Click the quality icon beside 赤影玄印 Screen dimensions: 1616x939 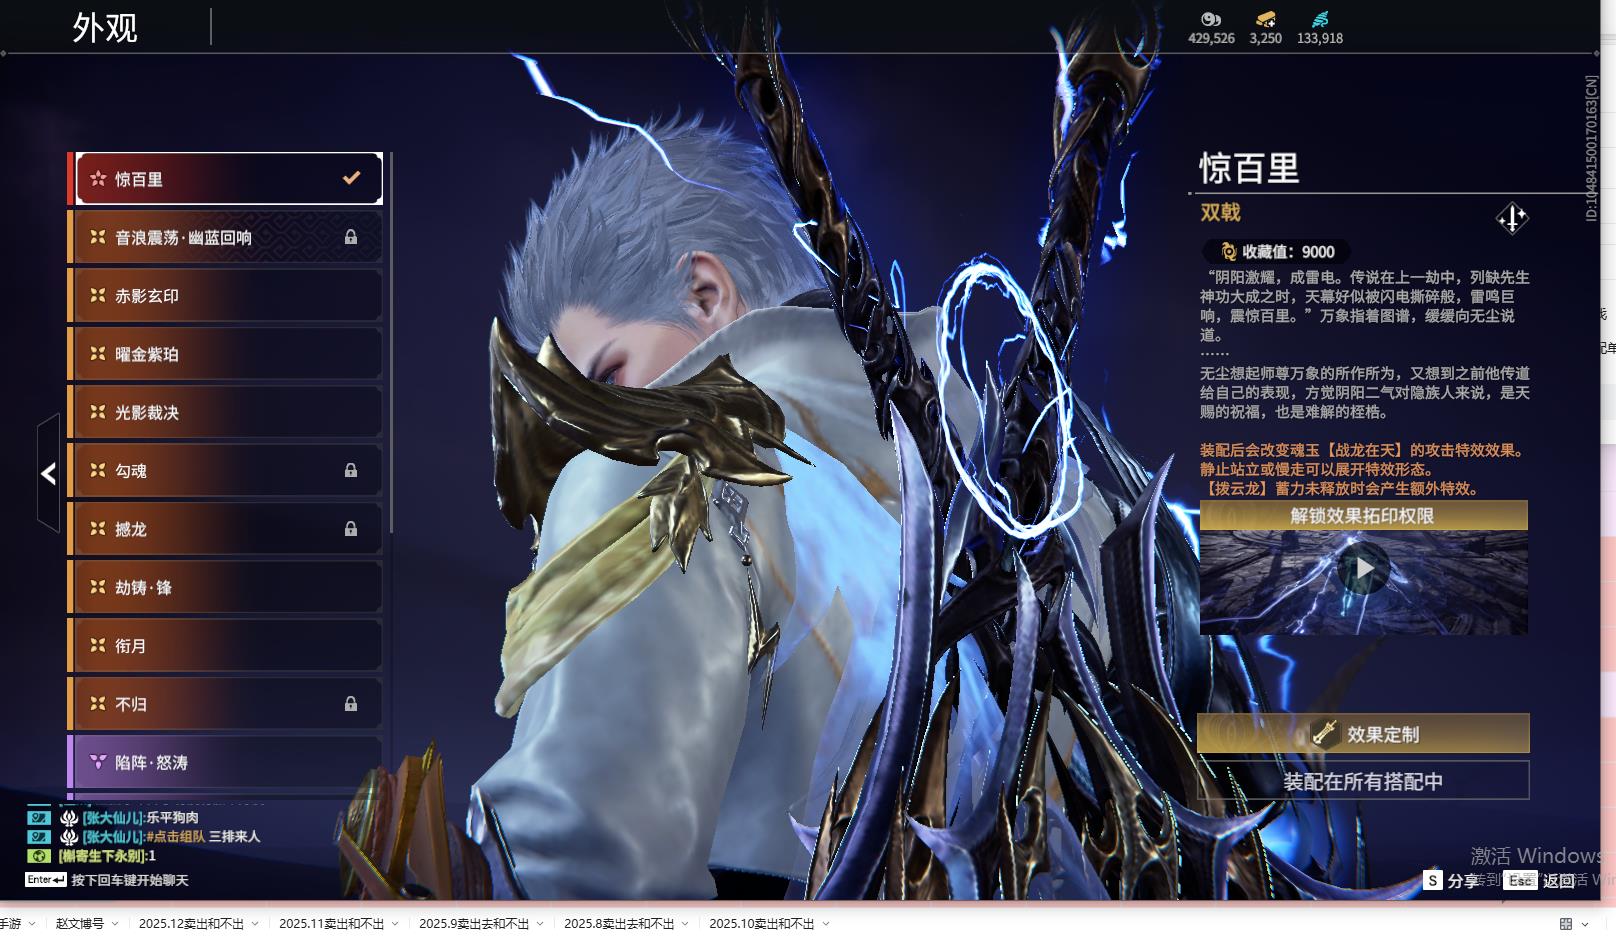(98, 295)
